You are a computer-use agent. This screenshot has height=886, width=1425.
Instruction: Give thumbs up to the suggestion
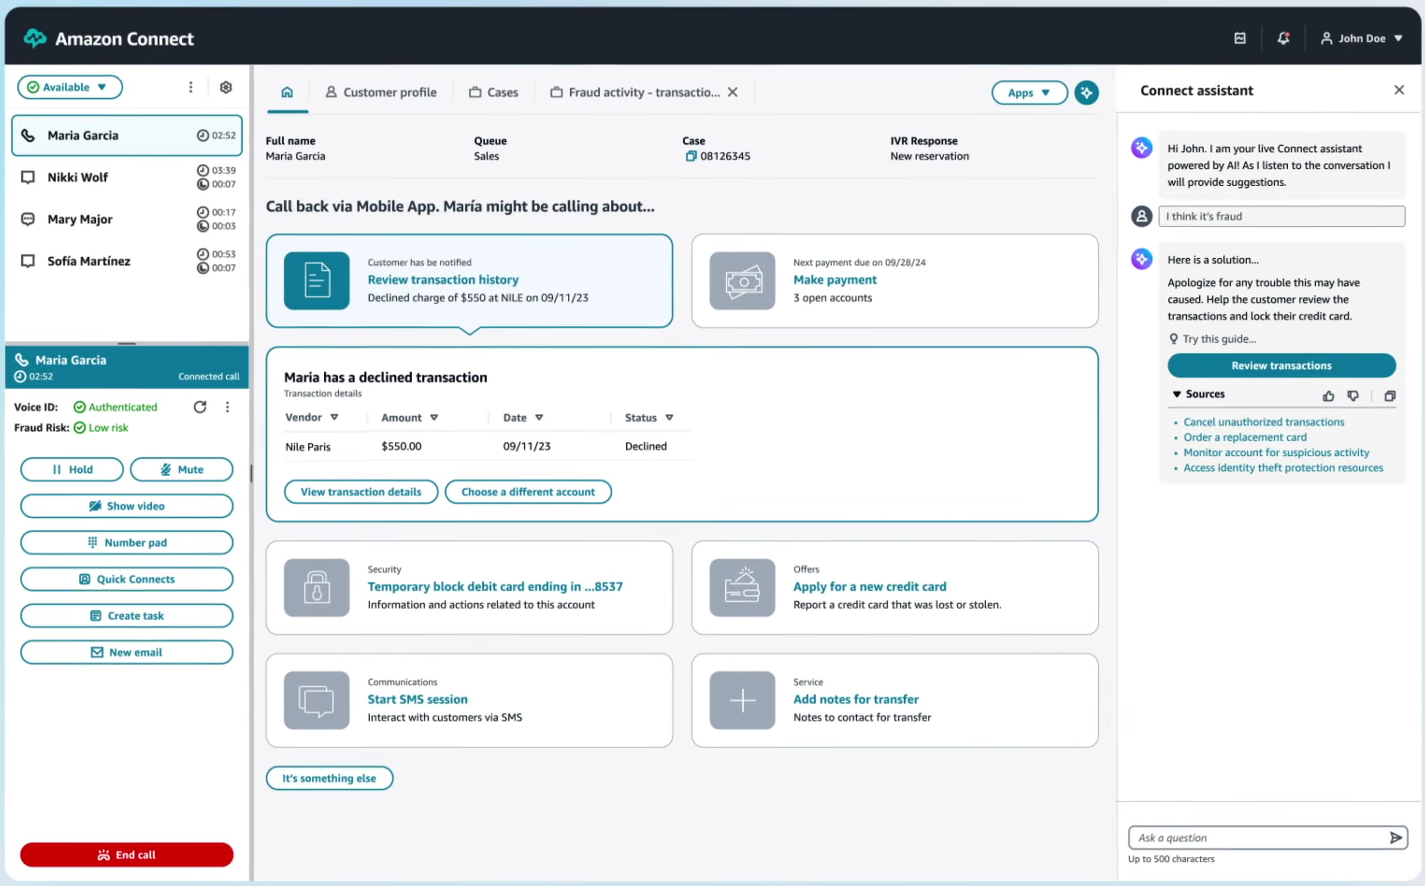pos(1328,396)
